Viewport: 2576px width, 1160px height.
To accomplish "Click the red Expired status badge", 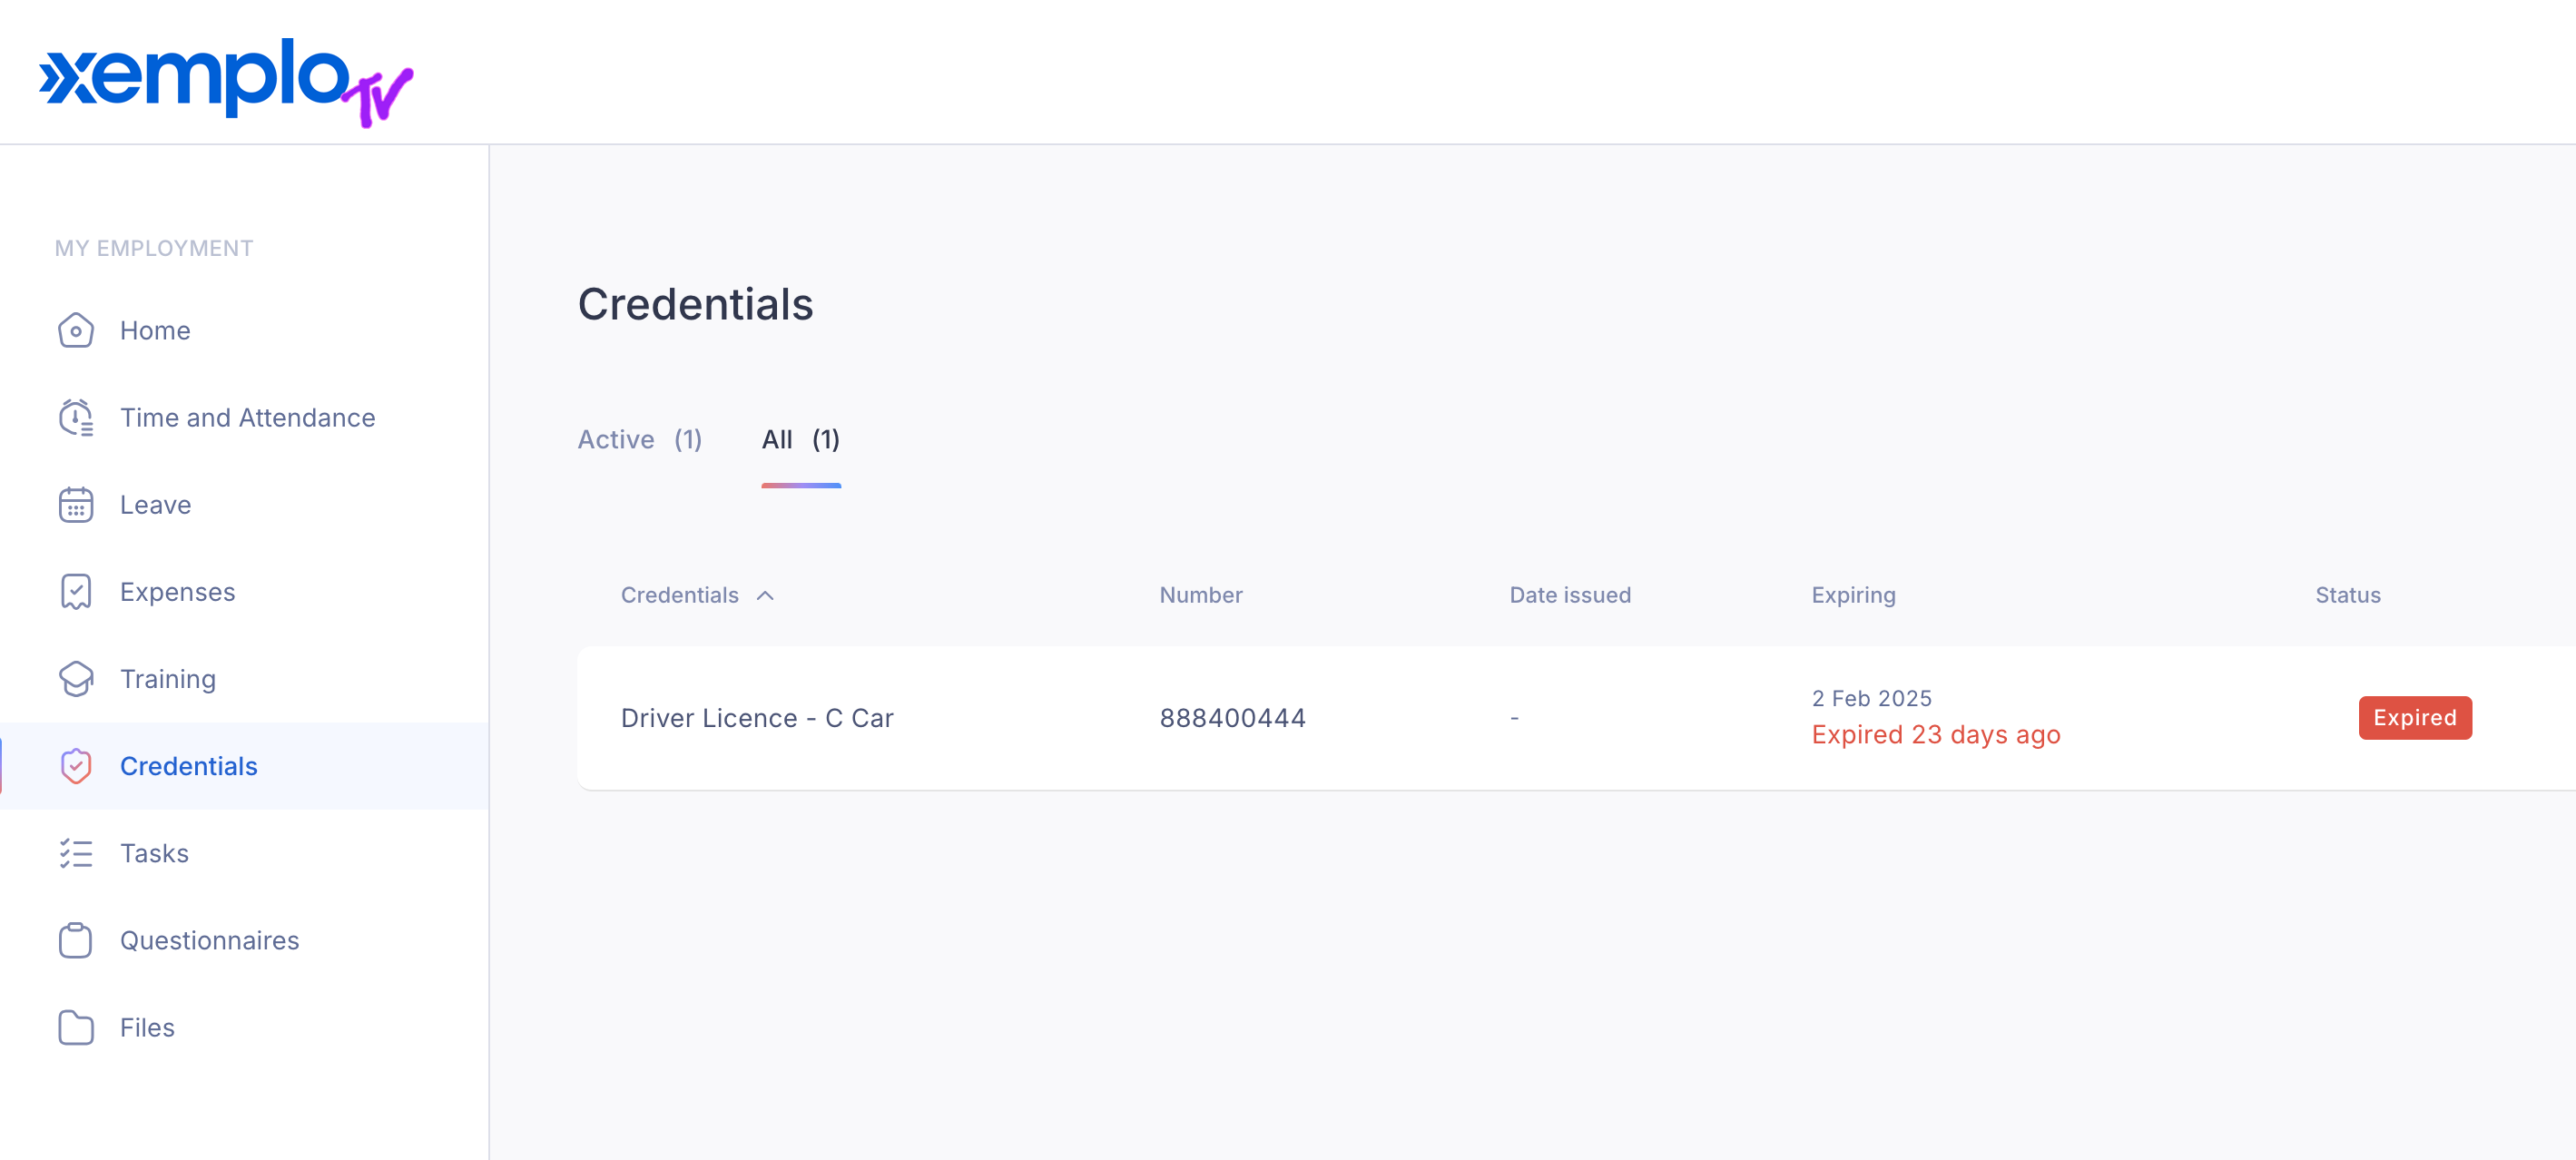I will (x=2415, y=718).
